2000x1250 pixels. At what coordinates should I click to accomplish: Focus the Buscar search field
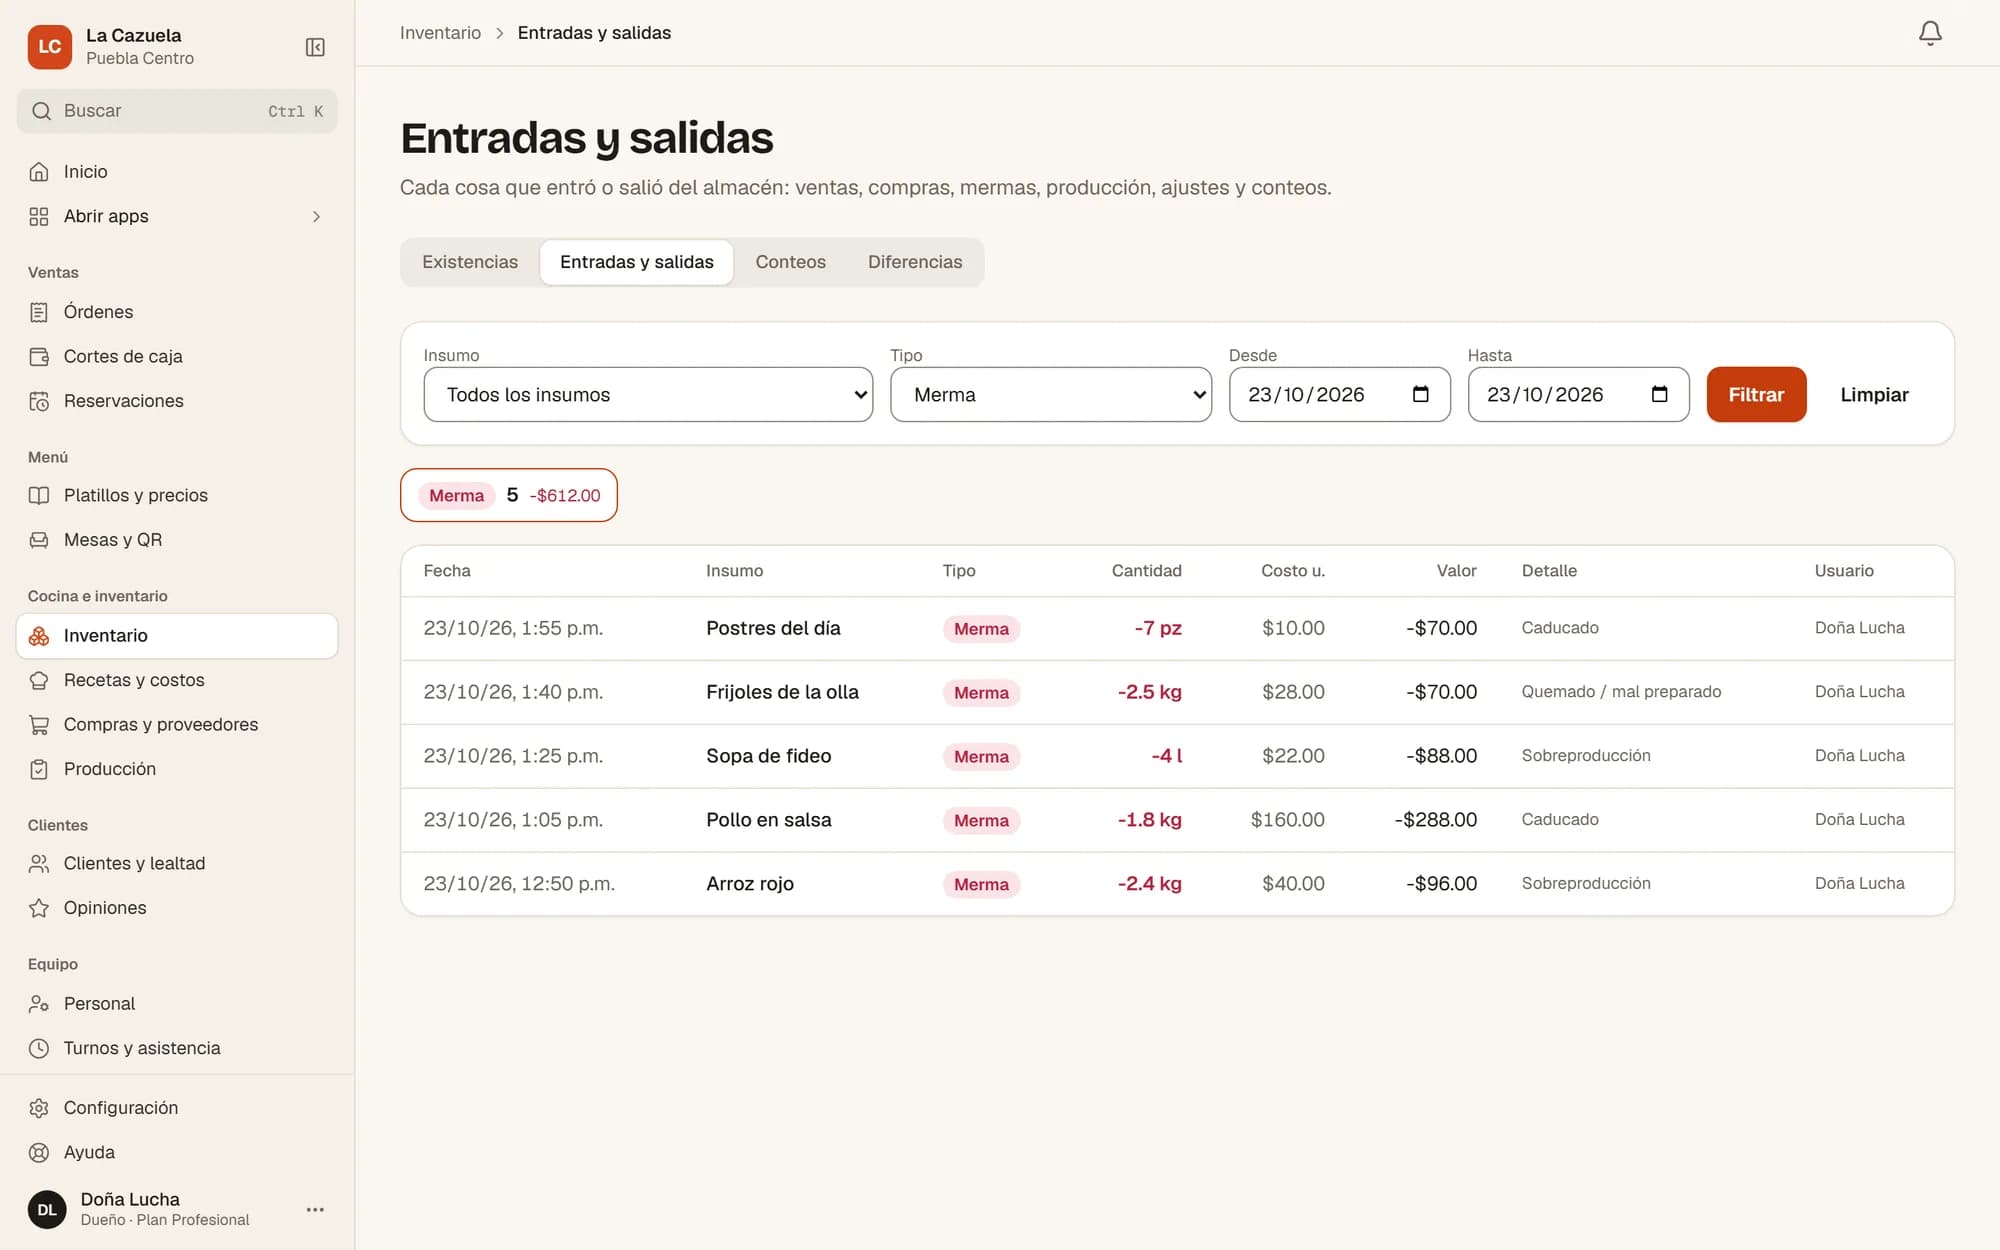coord(177,111)
